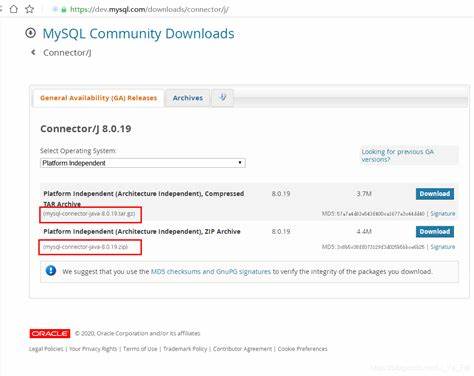Viewport: 474px width, 376px height.
Task: Click the Oracle logo in footer
Action: 50,333
